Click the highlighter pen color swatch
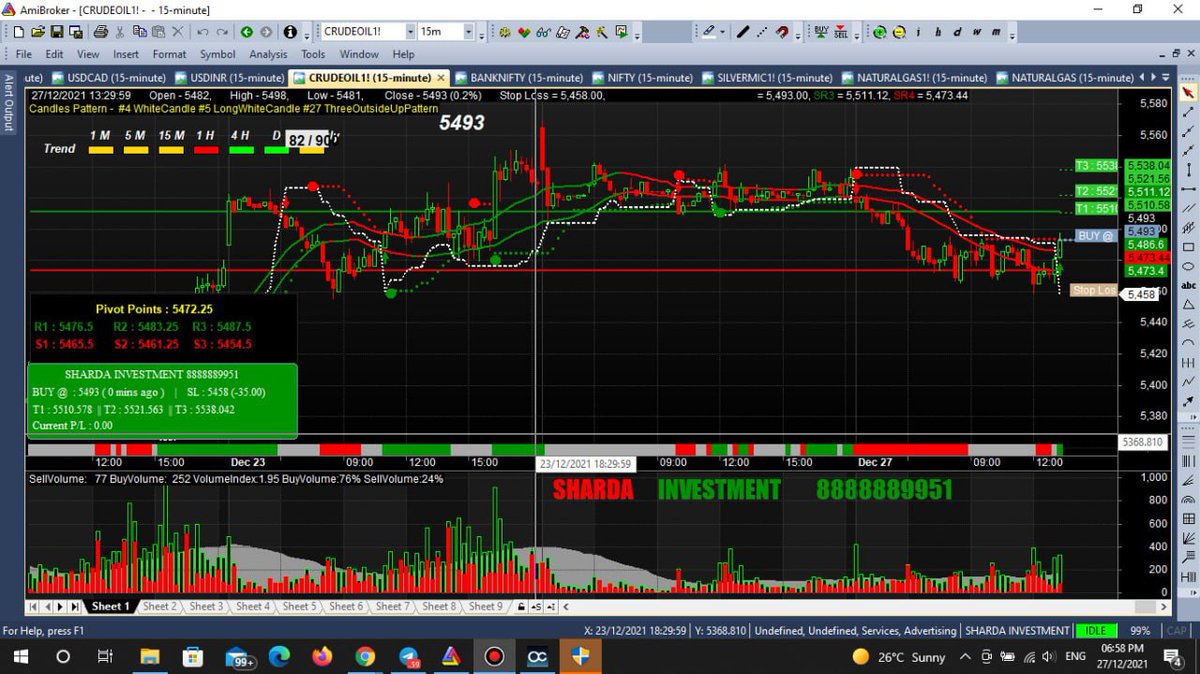 [x=707, y=32]
